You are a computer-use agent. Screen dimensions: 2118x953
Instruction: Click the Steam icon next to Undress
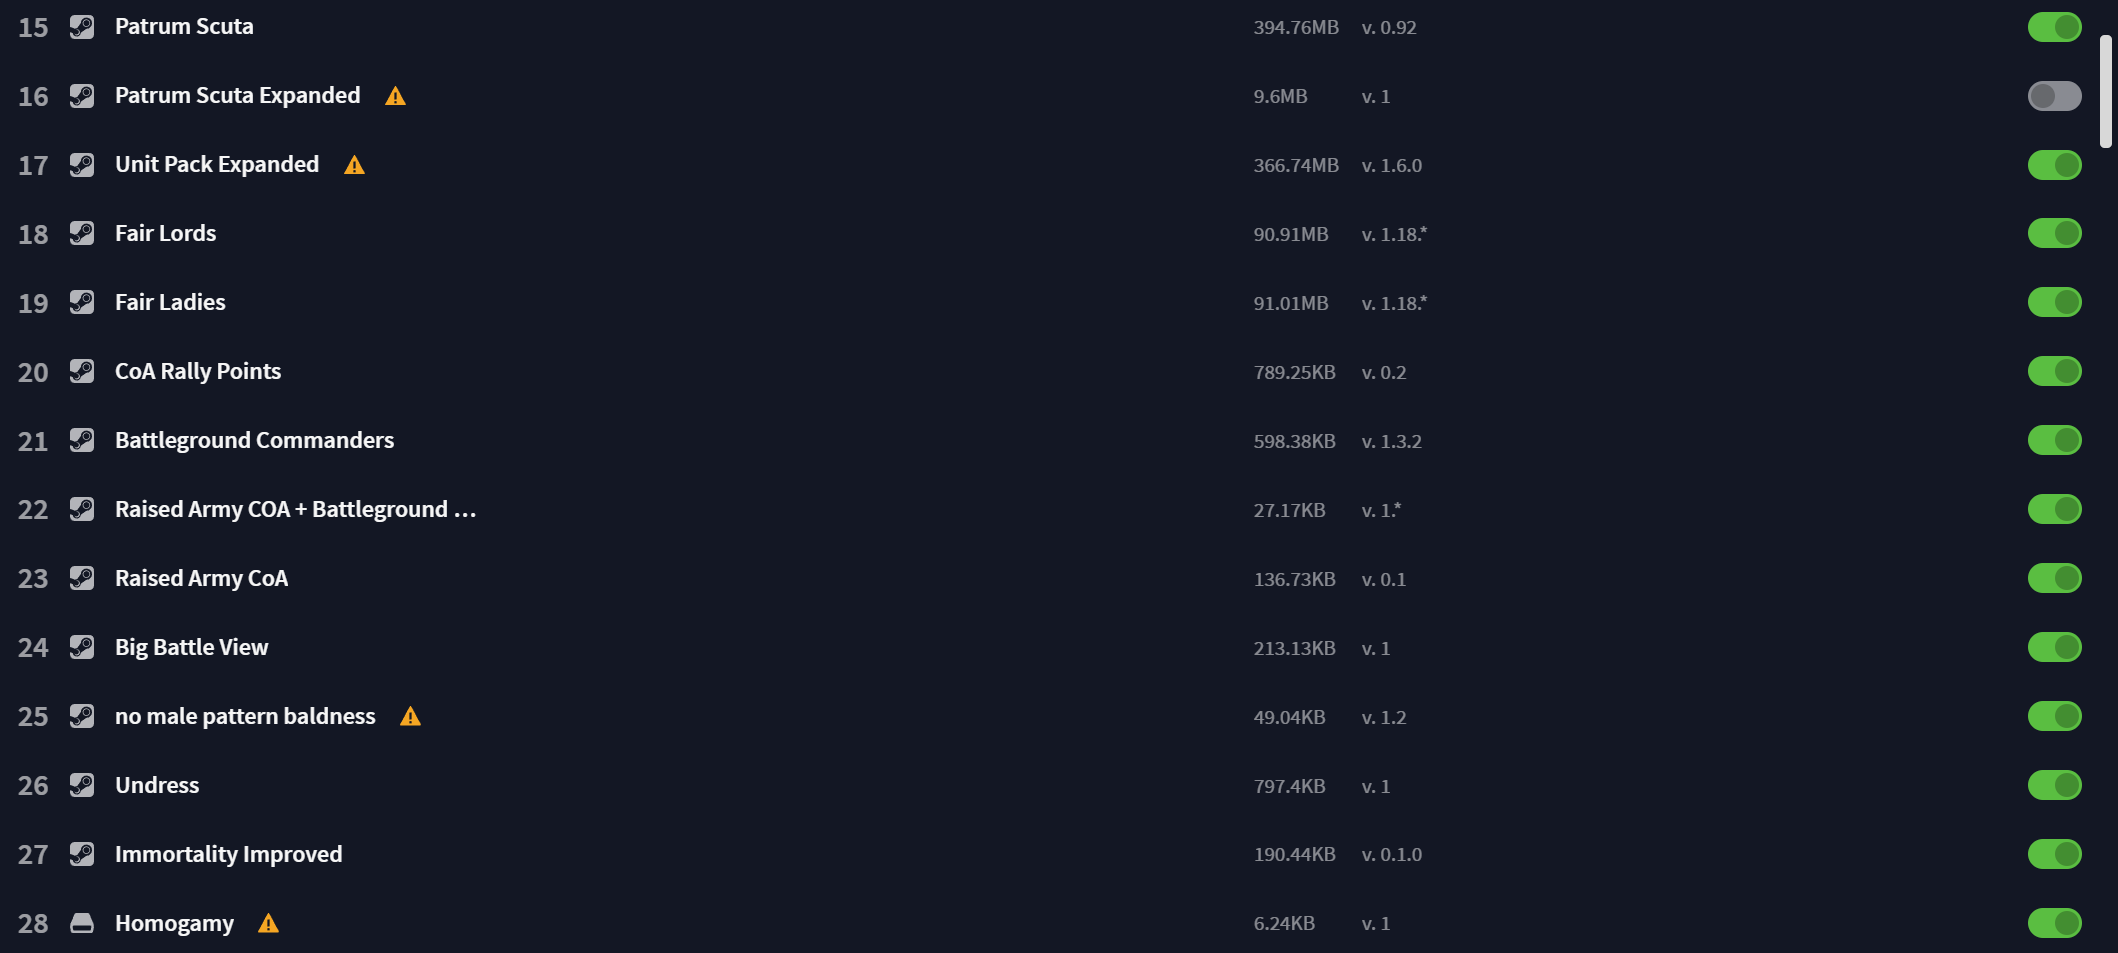point(82,785)
